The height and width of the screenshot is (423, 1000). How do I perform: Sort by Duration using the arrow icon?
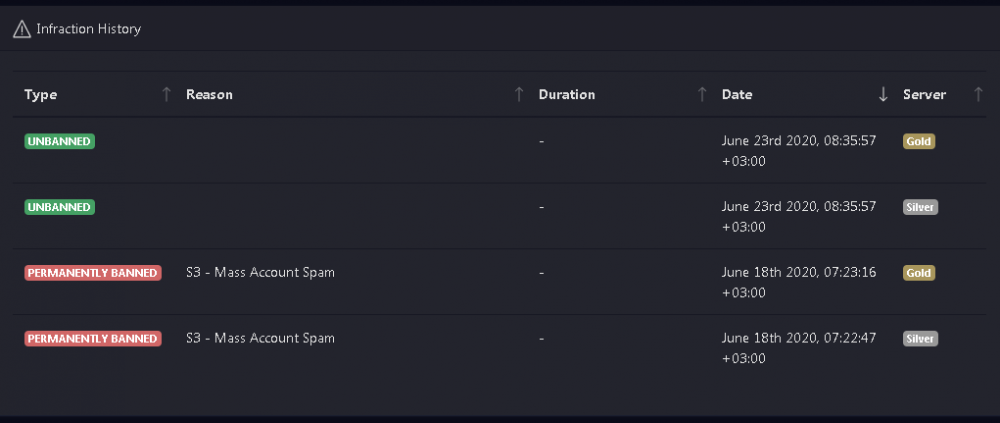pyautogui.click(x=702, y=94)
